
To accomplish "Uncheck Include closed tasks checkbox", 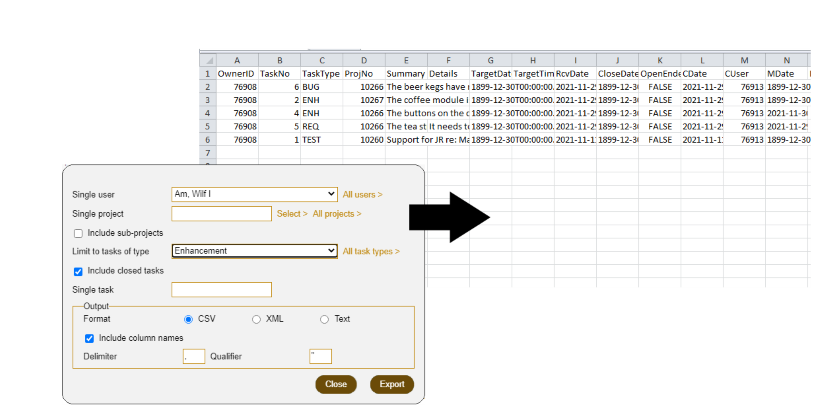I will pos(79,271).
